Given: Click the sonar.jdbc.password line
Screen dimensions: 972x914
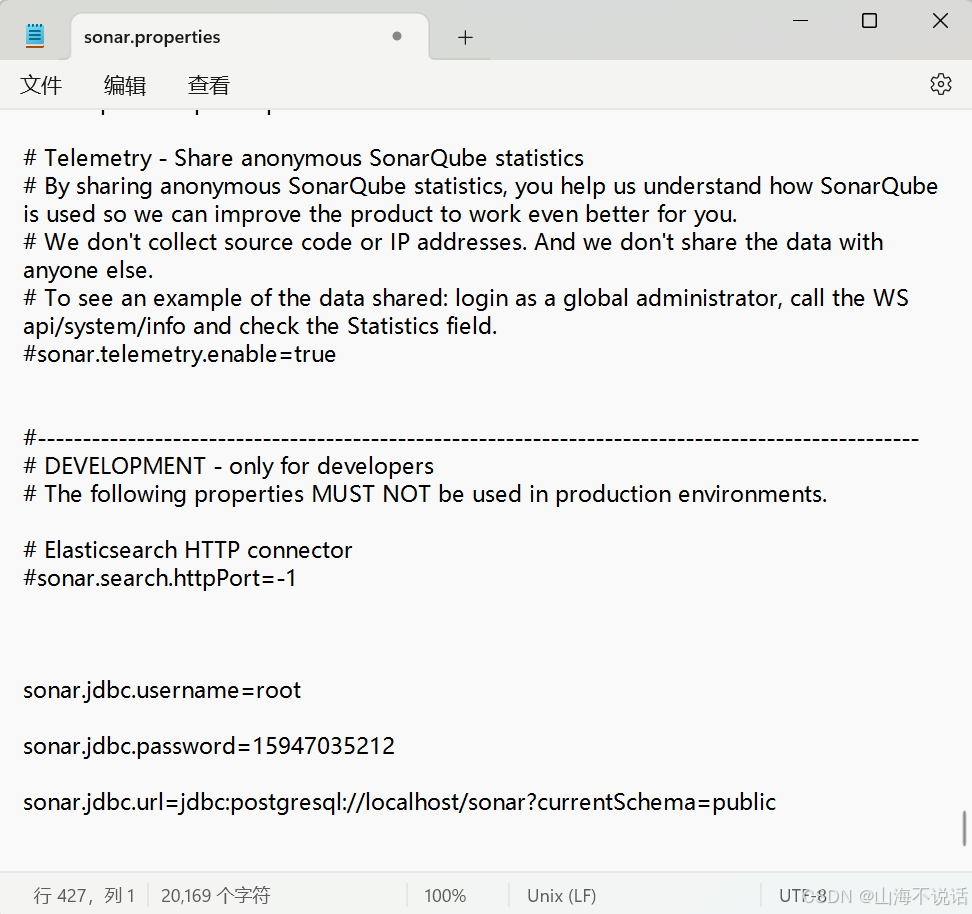Looking at the screenshot, I should pos(208,746).
